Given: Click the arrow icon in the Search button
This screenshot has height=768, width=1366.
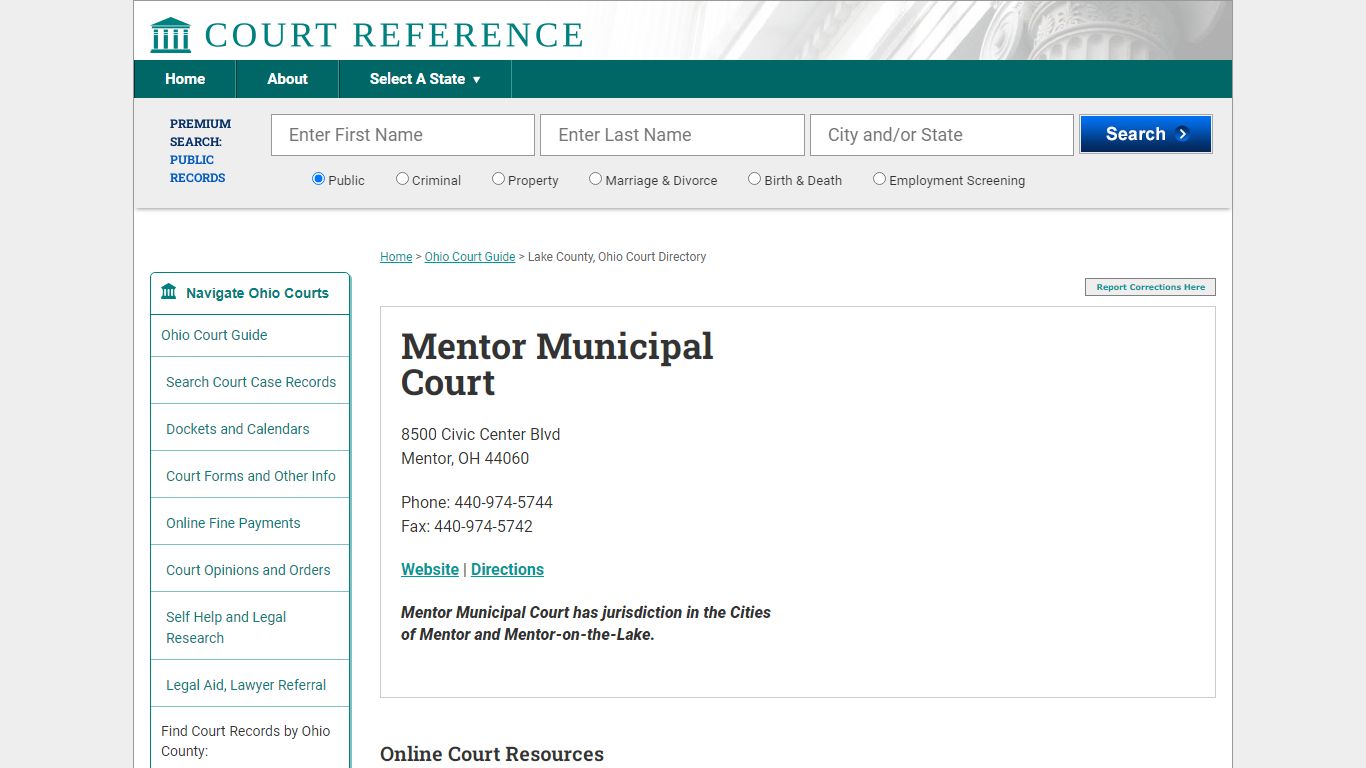Looking at the screenshot, I should pos(1183,134).
